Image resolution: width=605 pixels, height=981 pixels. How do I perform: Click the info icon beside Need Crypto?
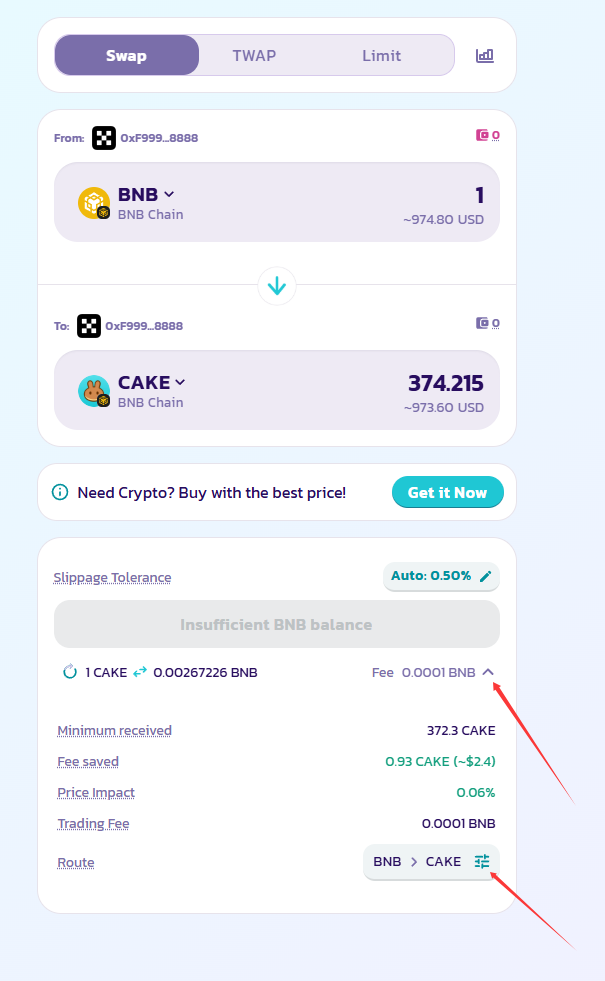(x=60, y=493)
